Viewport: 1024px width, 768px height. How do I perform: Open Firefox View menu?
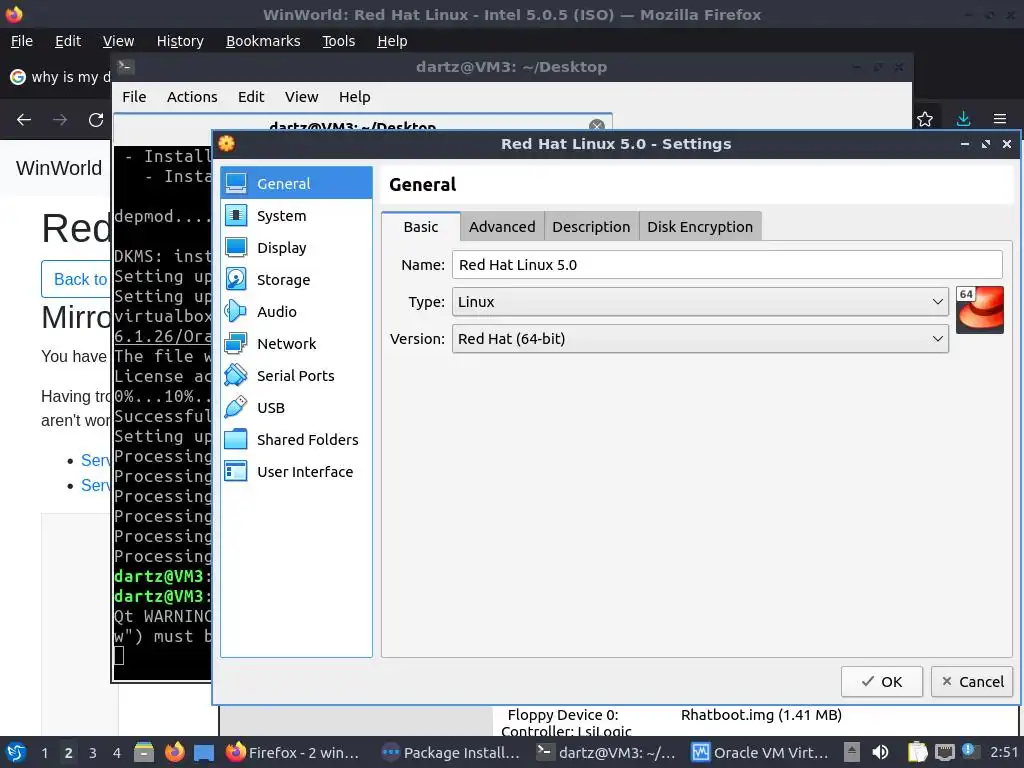pyautogui.click(x=118, y=41)
